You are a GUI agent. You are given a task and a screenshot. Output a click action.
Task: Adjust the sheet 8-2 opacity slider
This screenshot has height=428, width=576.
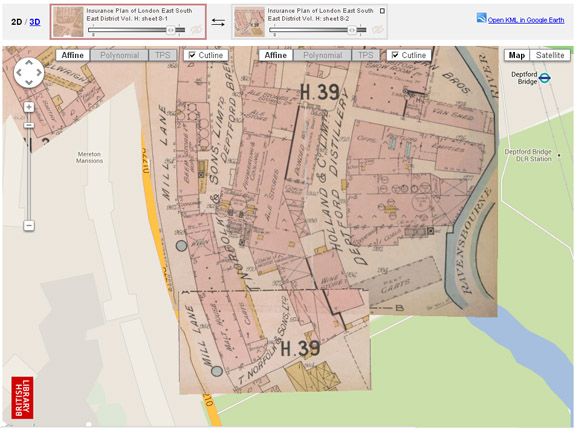point(352,30)
